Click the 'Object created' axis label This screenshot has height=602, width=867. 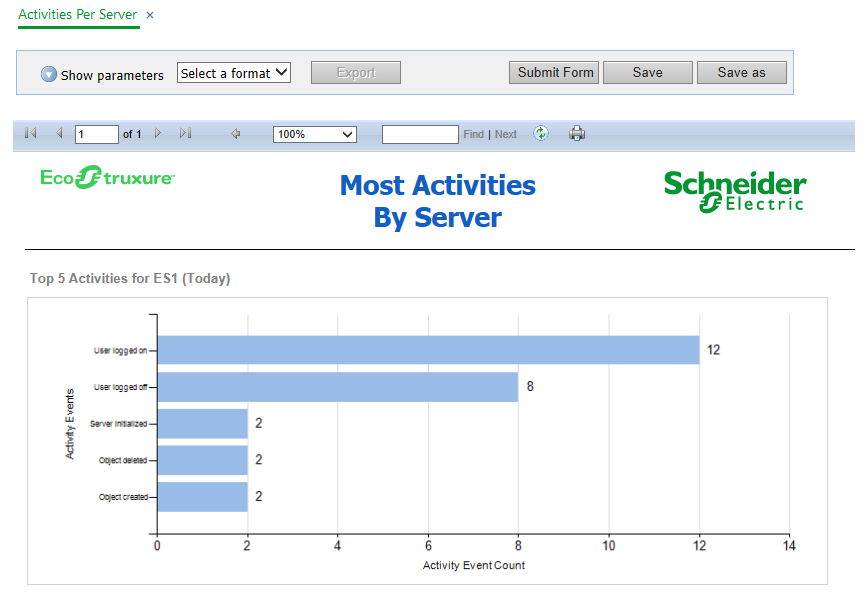click(123, 497)
